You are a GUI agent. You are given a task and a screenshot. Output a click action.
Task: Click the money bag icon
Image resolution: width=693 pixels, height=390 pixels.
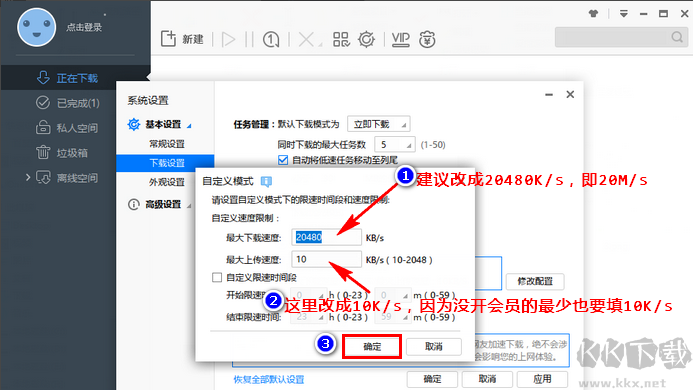pyautogui.click(x=427, y=39)
